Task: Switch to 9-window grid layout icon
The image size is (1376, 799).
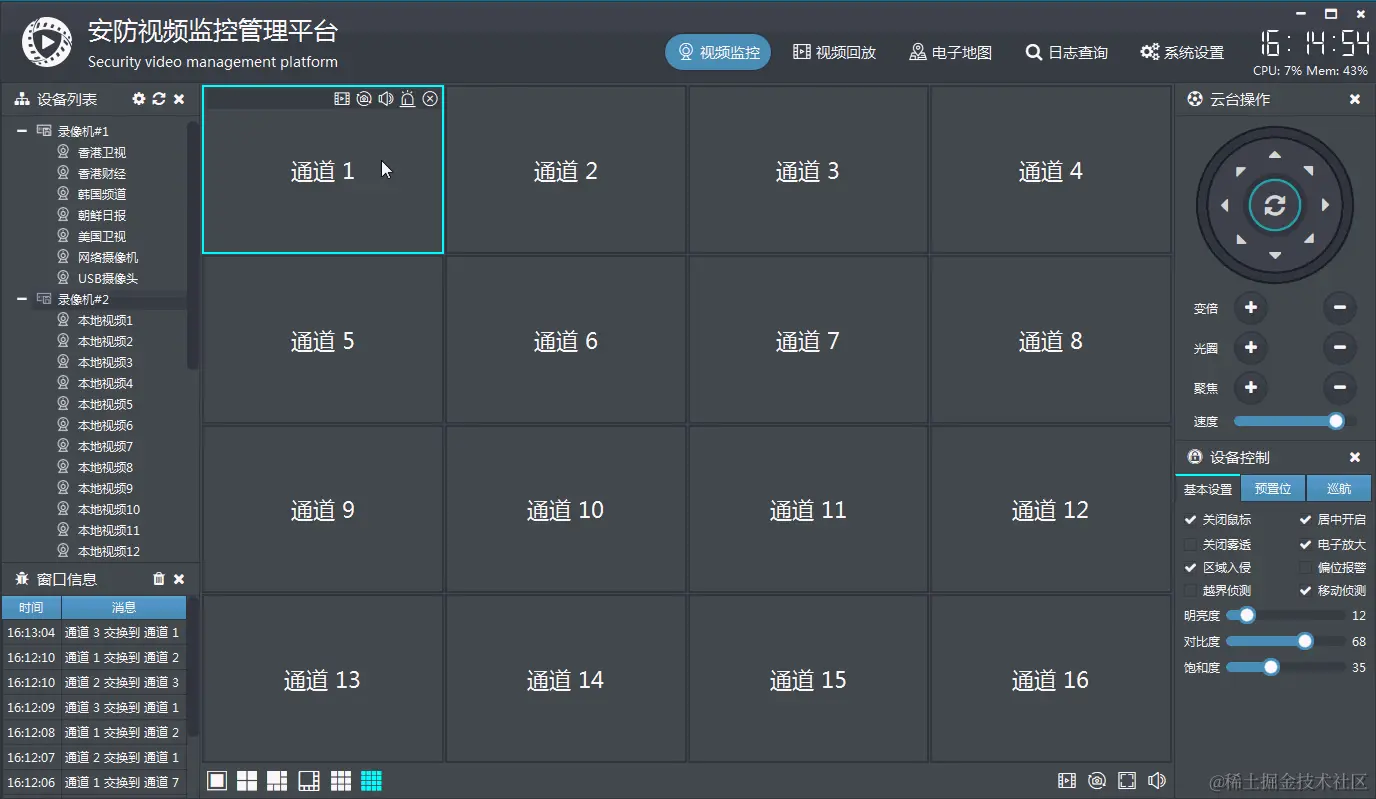Action: [x=341, y=781]
